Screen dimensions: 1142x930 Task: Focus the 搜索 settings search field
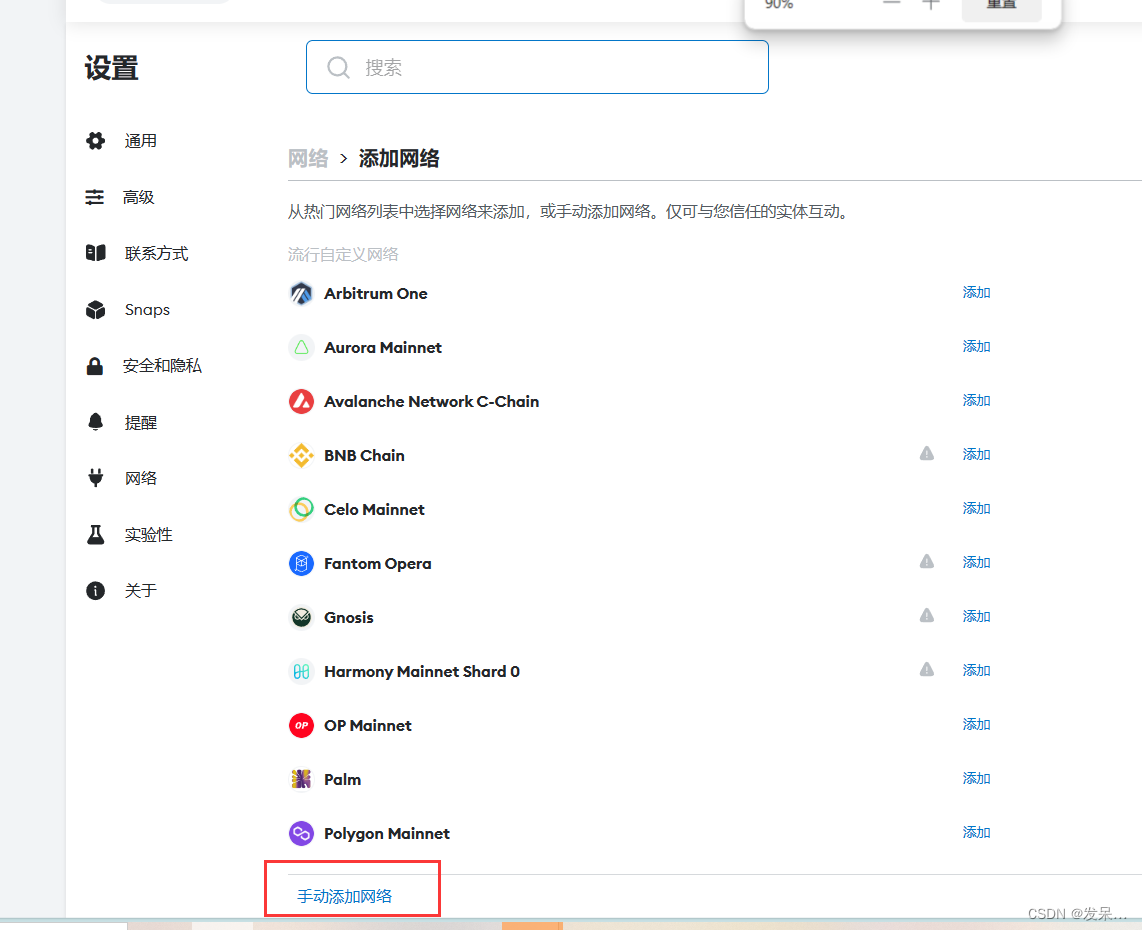pyautogui.click(x=537, y=67)
